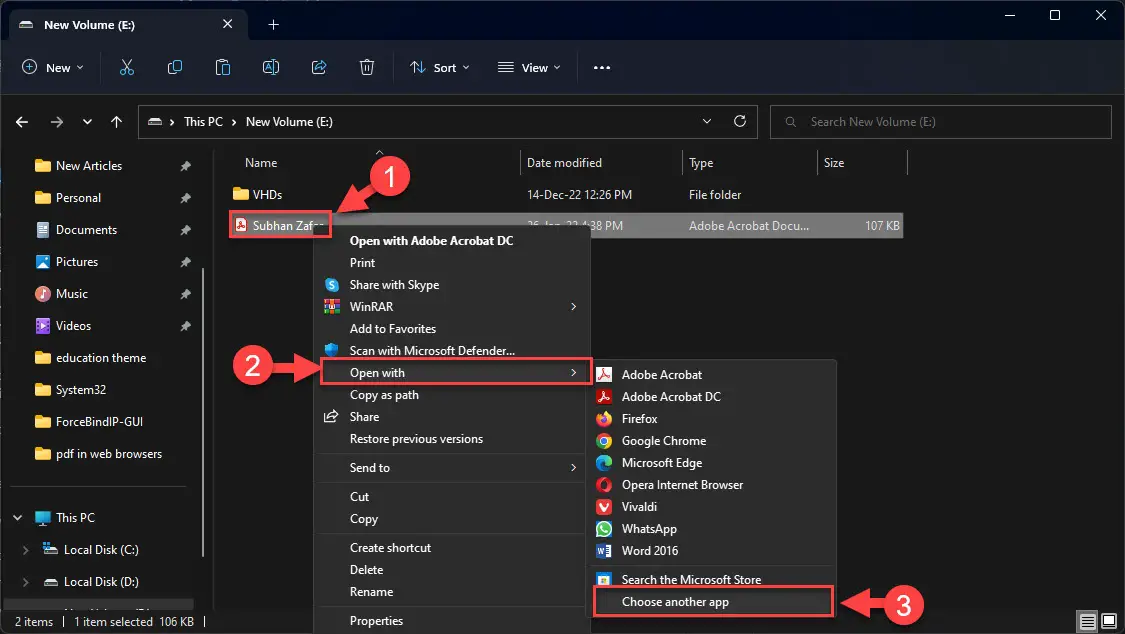The width and height of the screenshot is (1125, 634).
Task: Expand address bar history dropdown
Action: tap(707, 121)
